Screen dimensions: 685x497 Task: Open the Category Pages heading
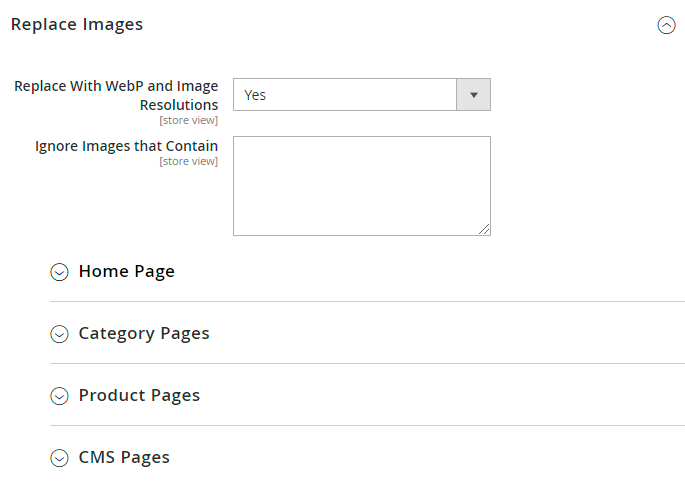pyautogui.click(x=144, y=333)
